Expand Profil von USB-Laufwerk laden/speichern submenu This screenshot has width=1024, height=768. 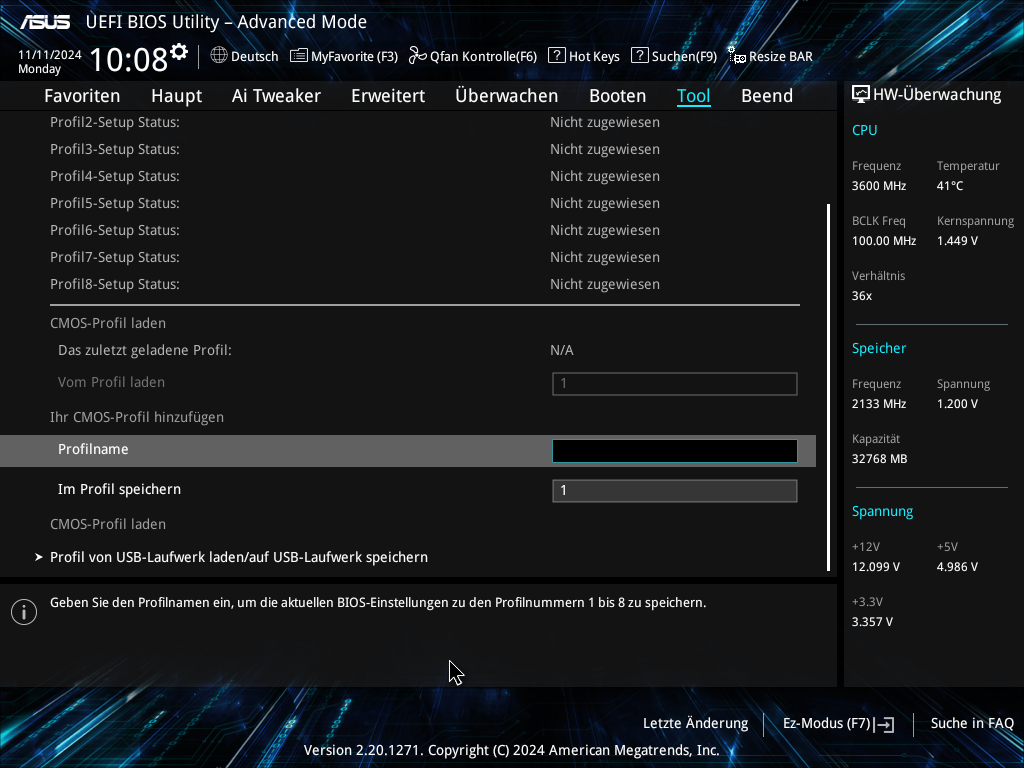pos(239,557)
